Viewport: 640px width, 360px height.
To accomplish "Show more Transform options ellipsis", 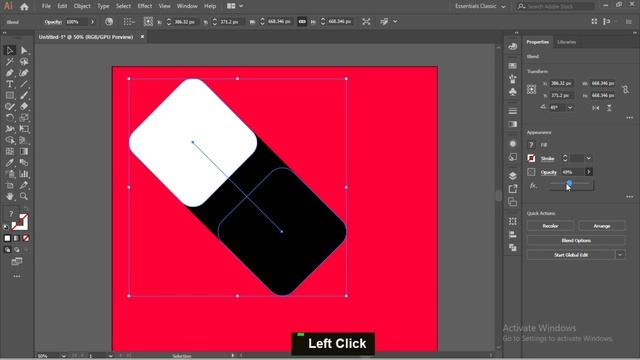I will coord(629,118).
